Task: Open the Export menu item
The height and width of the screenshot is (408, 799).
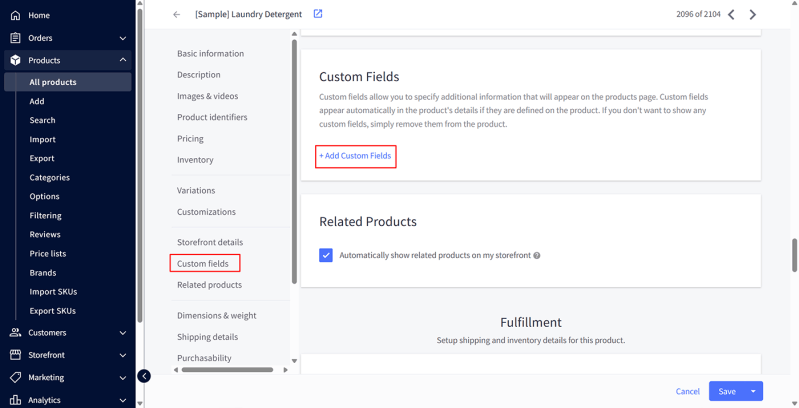Action: (x=42, y=158)
